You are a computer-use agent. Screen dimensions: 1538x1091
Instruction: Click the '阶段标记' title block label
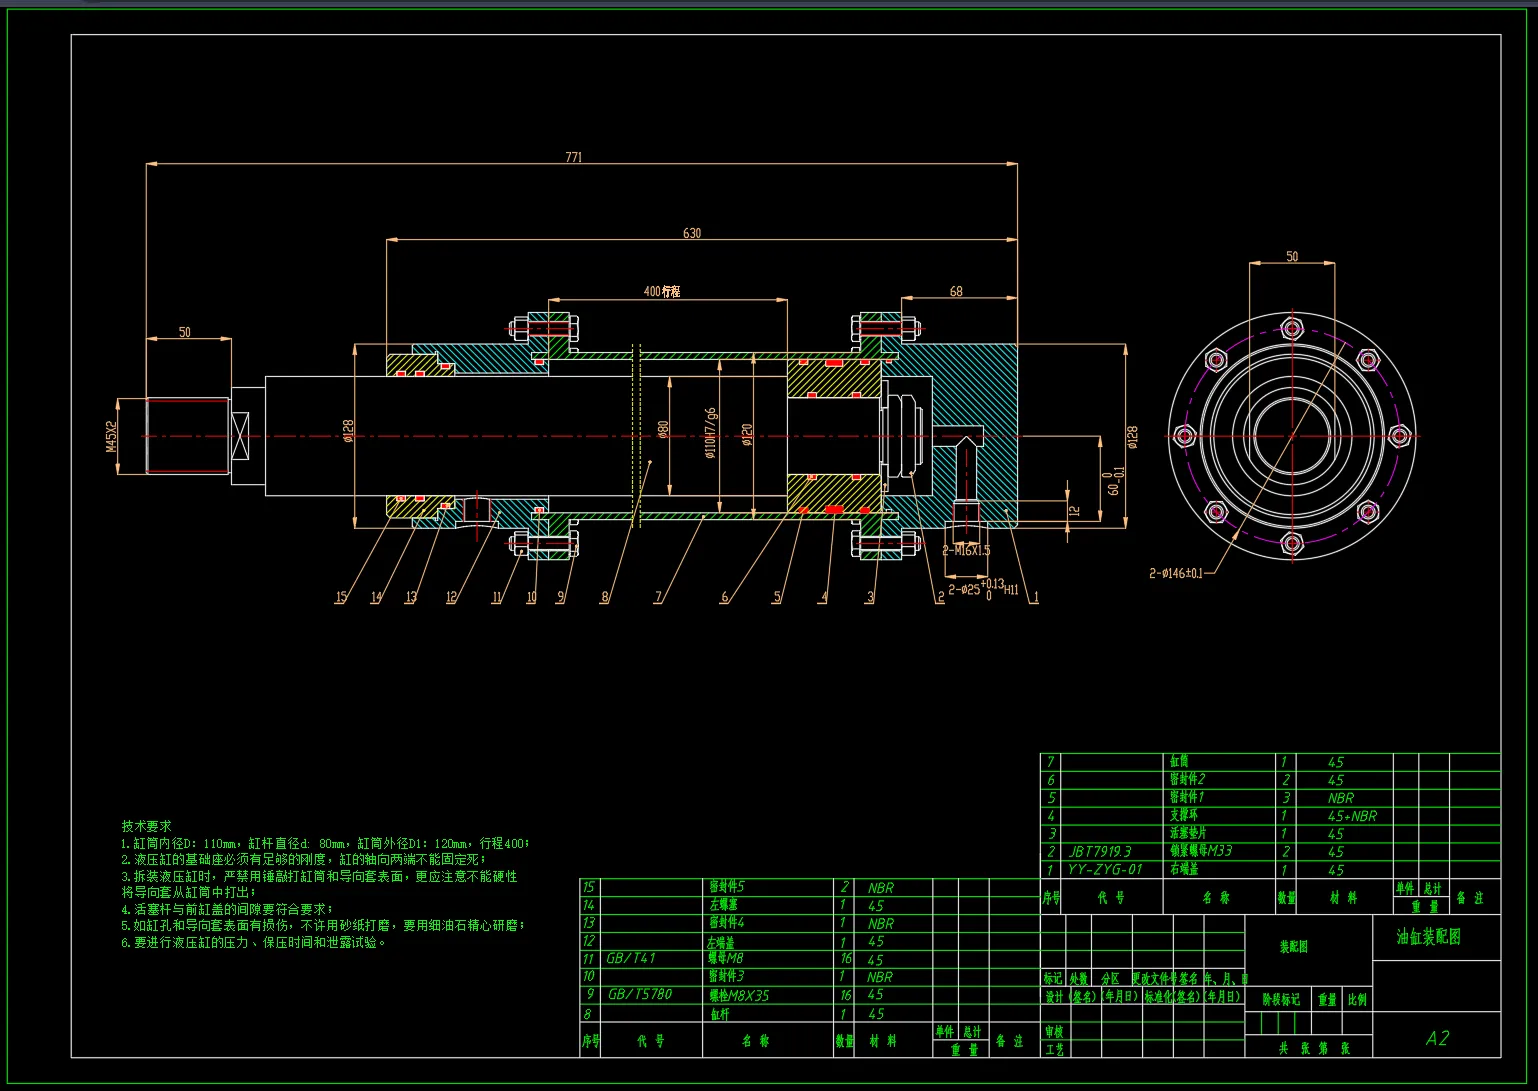coord(1280,999)
